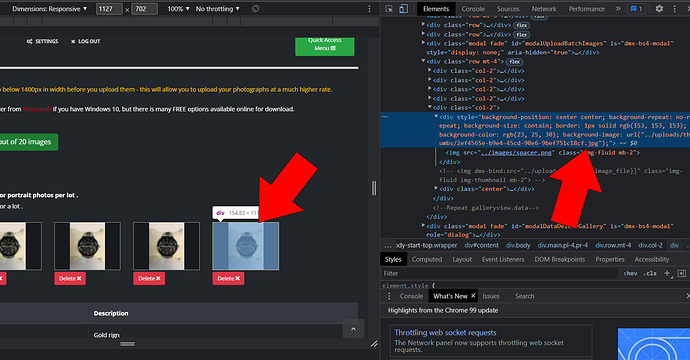Select div.main.pl-4.pr-4 in the breadcrumb

[x=562, y=246]
